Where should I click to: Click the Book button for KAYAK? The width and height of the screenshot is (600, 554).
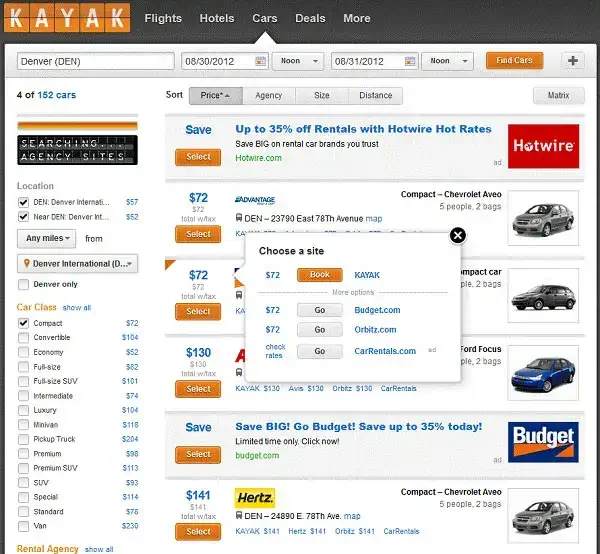click(320, 275)
